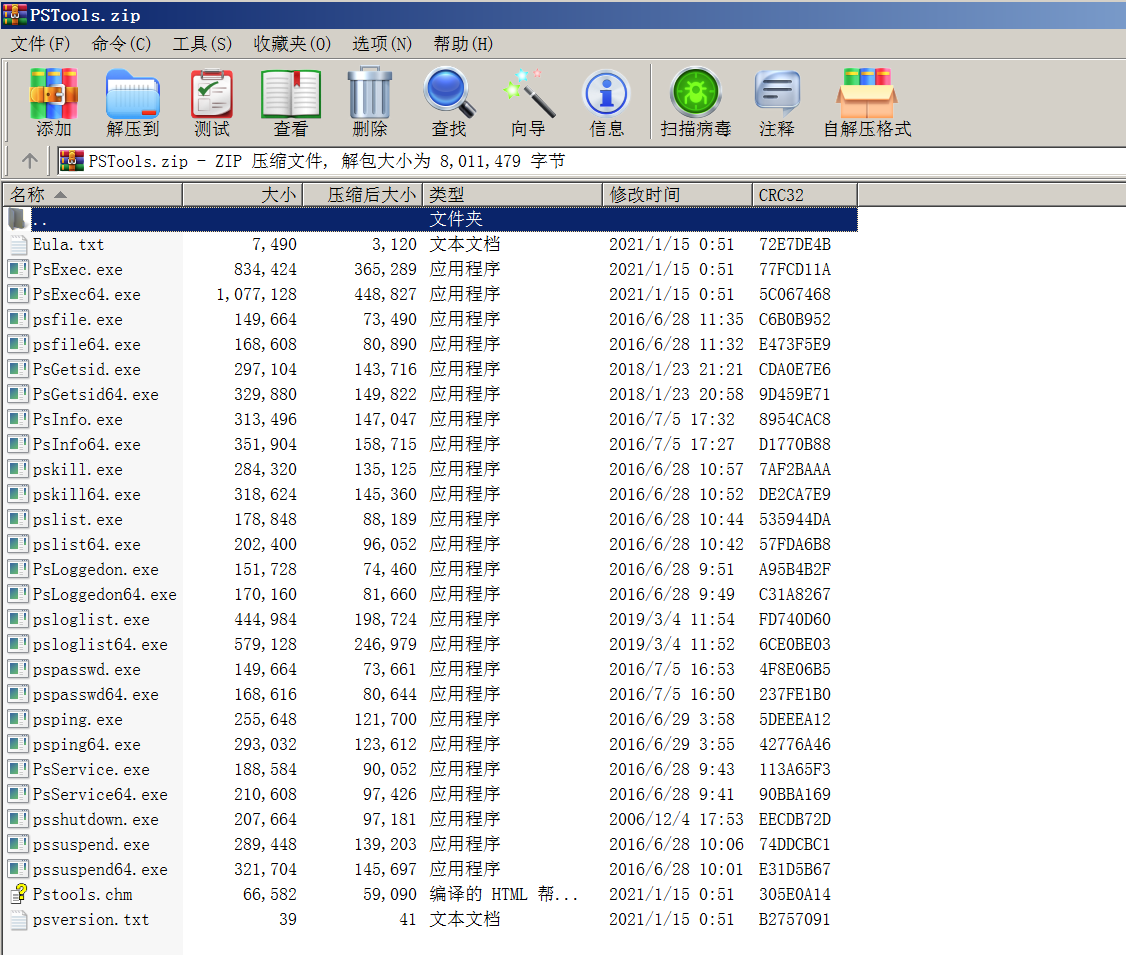This screenshot has width=1126, height=955.
Task: Click the psshutdown.exe application icon
Action: pos(18,819)
